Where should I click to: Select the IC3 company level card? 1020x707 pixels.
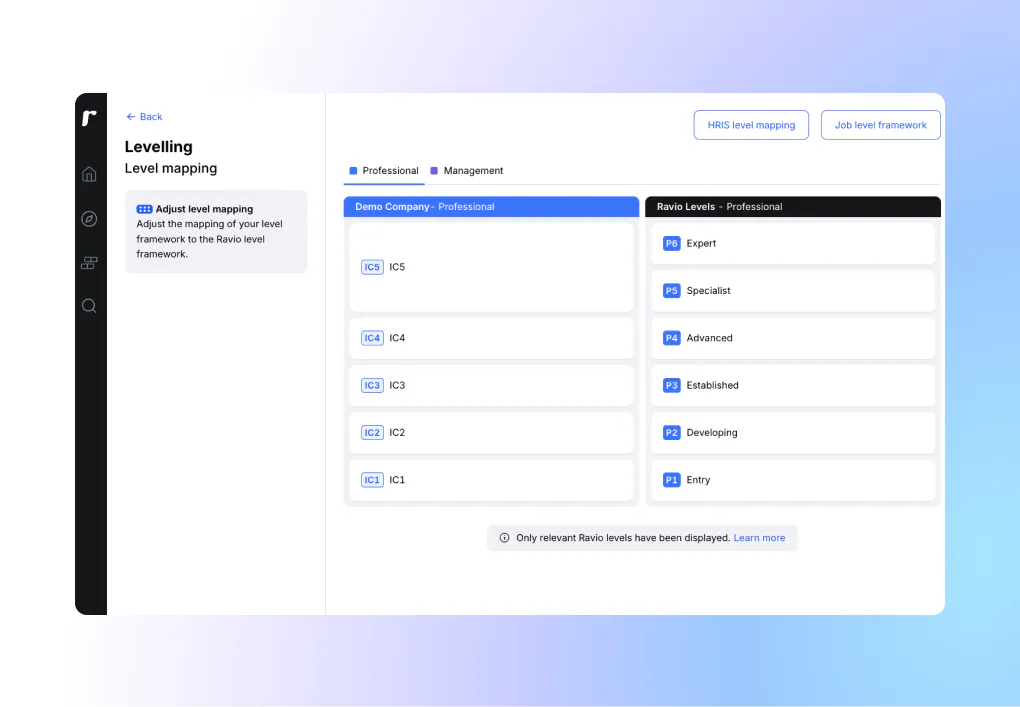[x=491, y=385]
